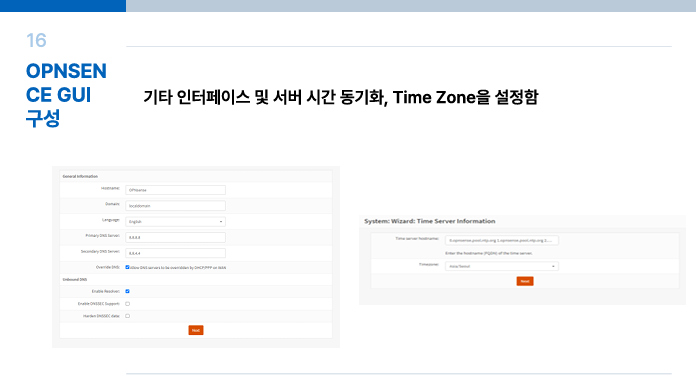Click the Domain field showing localdomain

175,206
